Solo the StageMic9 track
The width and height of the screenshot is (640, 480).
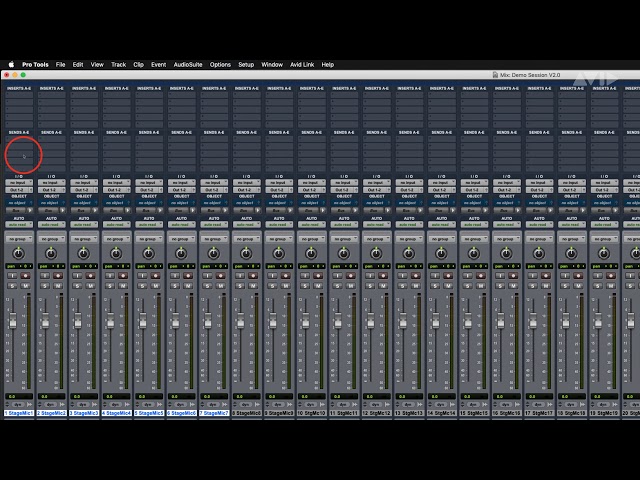tap(272, 286)
